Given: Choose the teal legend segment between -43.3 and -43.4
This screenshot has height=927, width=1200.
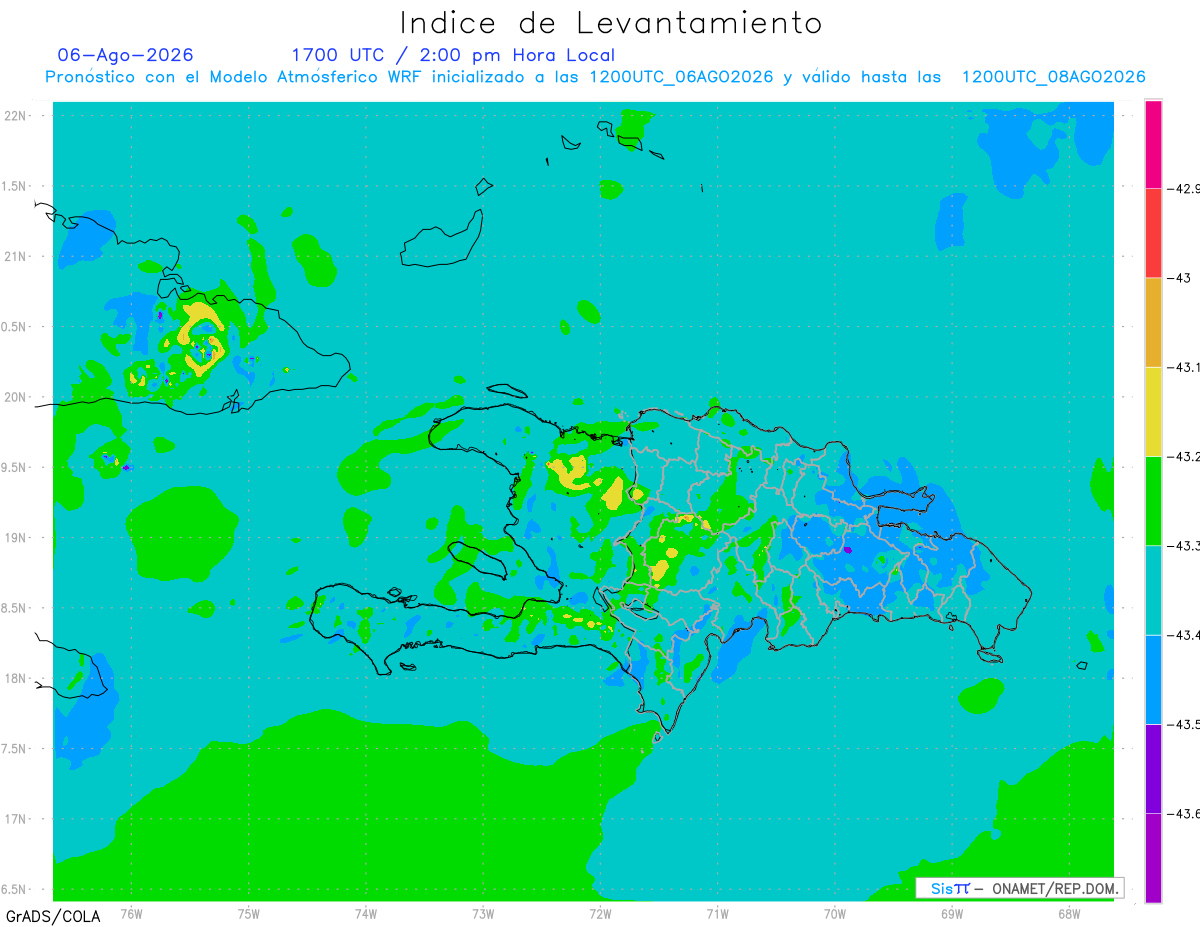Looking at the screenshot, I should (1153, 590).
